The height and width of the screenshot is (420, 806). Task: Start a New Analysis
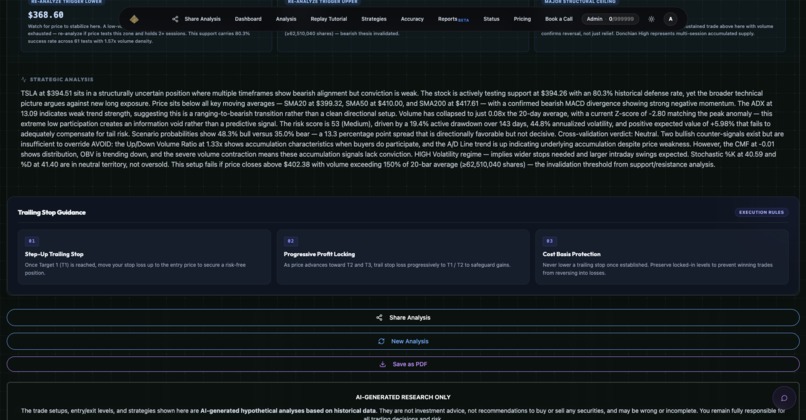[x=403, y=341]
